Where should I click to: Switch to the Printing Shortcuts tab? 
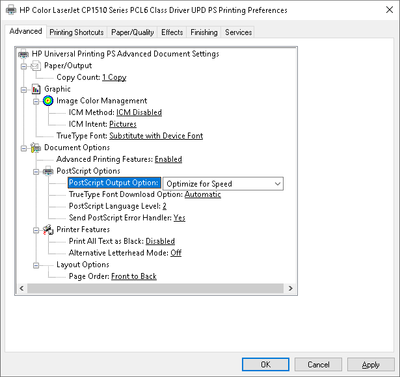click(76, 32)
